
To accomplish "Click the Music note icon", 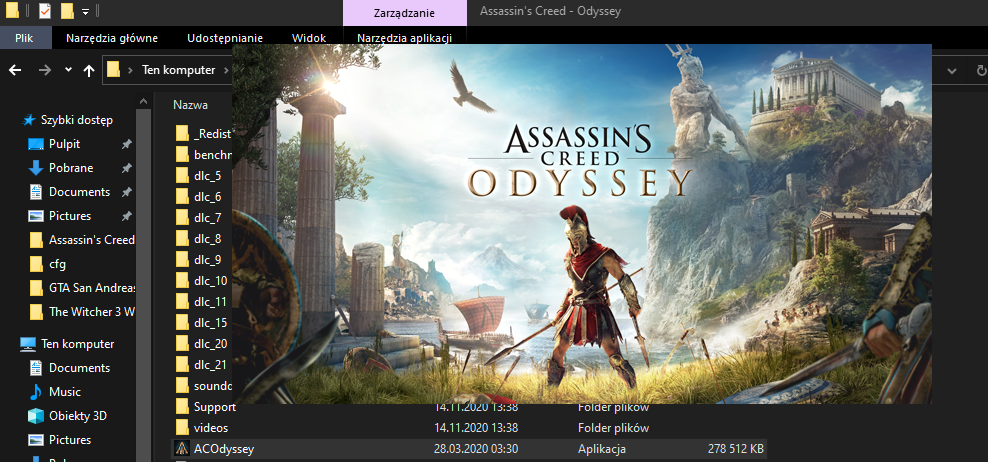I will pos(36,391).
